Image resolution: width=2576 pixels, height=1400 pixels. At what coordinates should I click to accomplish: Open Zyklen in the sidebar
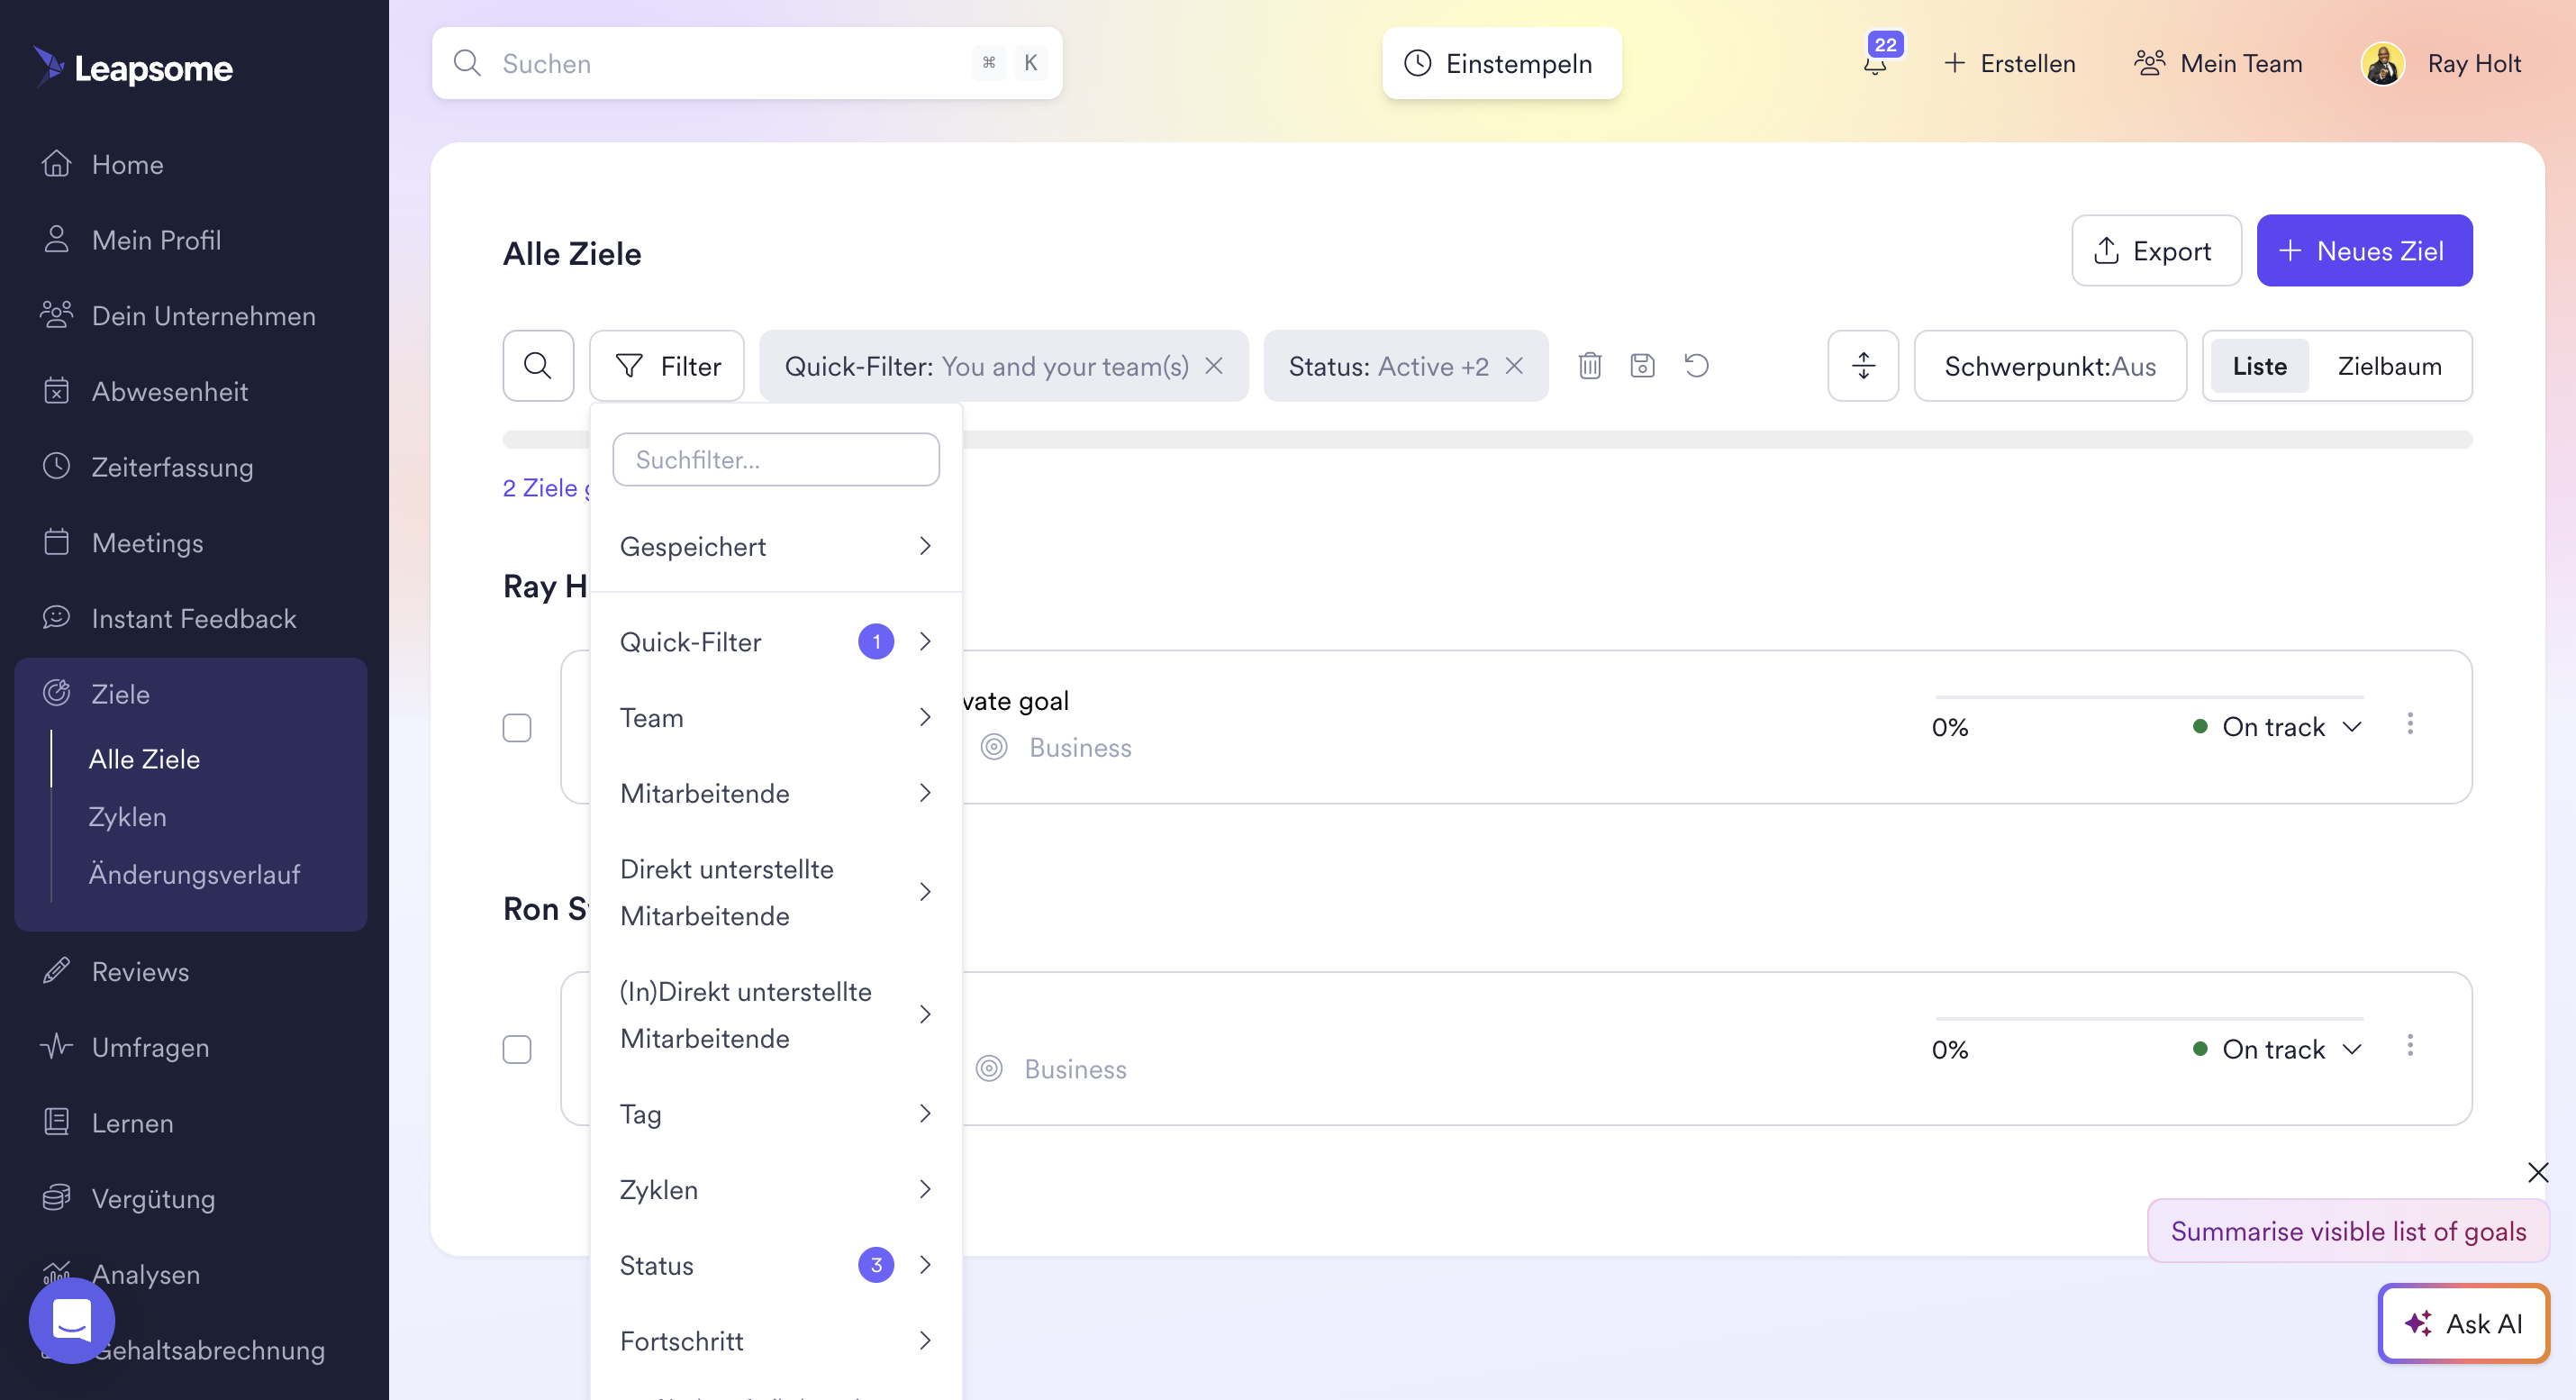coord(127,817)
